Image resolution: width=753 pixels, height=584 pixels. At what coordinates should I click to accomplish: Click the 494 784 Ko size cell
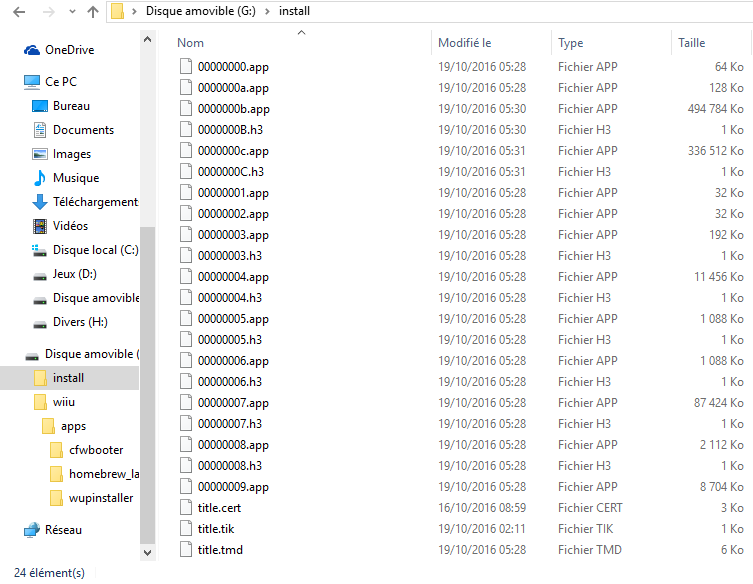click(x=716, y=109)
